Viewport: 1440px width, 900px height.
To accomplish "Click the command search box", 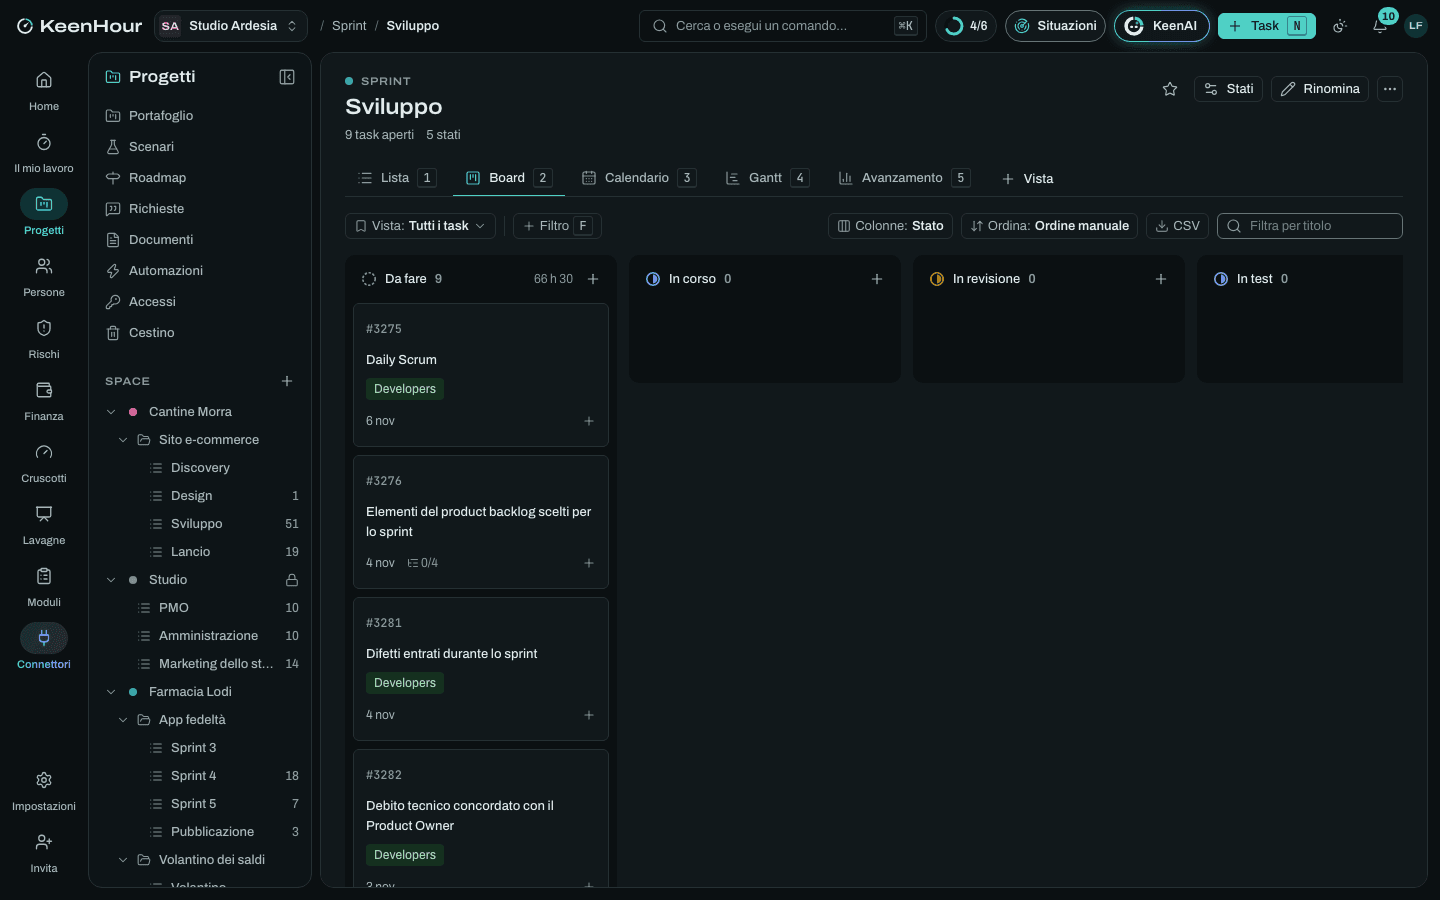I will (x=783, y=26).
